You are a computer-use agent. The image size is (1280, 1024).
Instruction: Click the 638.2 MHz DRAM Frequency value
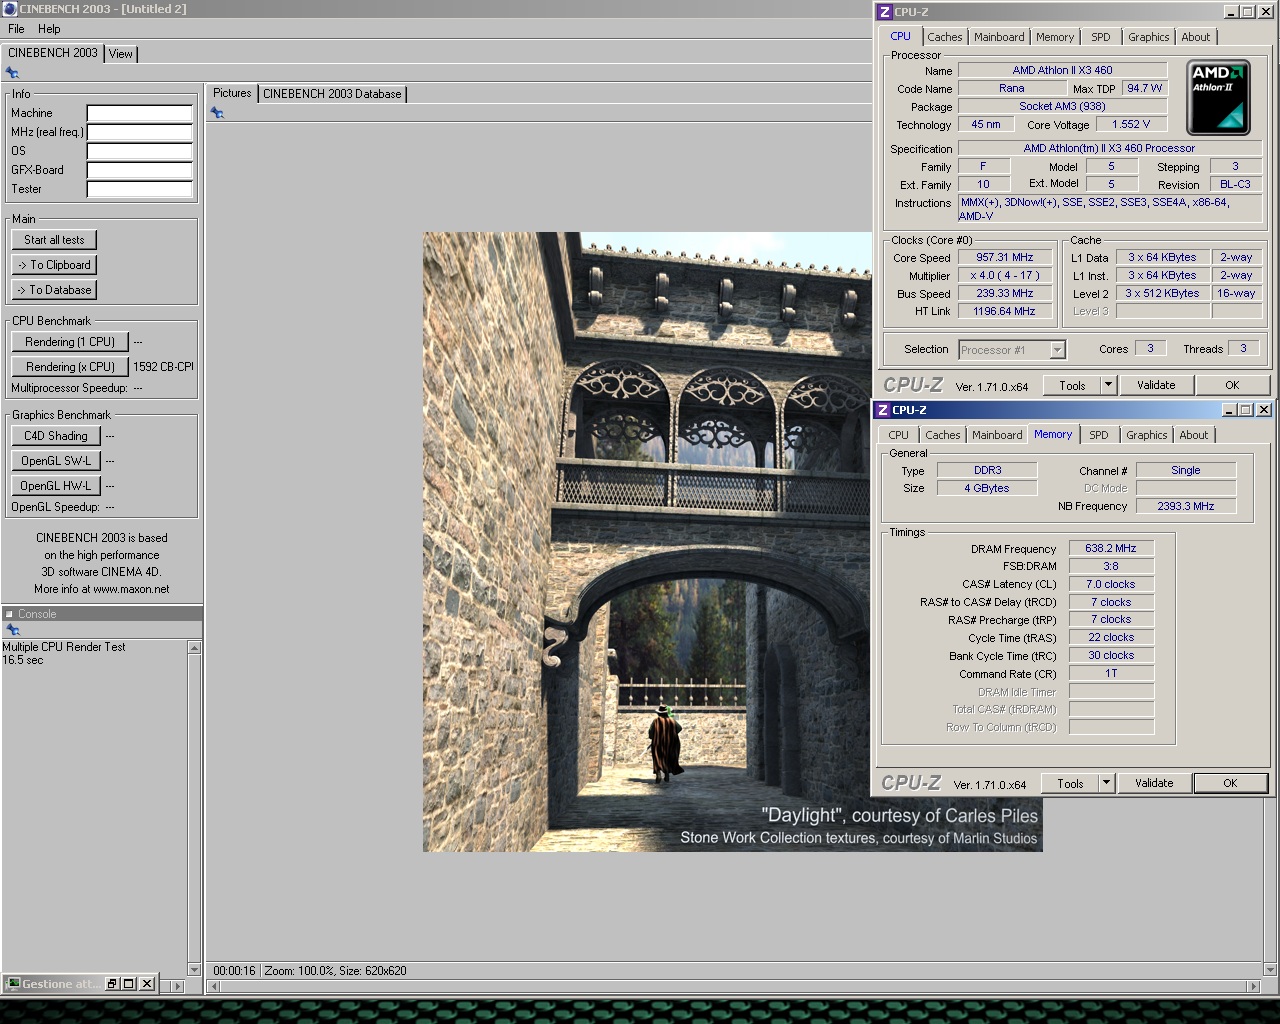(1111, 549)
